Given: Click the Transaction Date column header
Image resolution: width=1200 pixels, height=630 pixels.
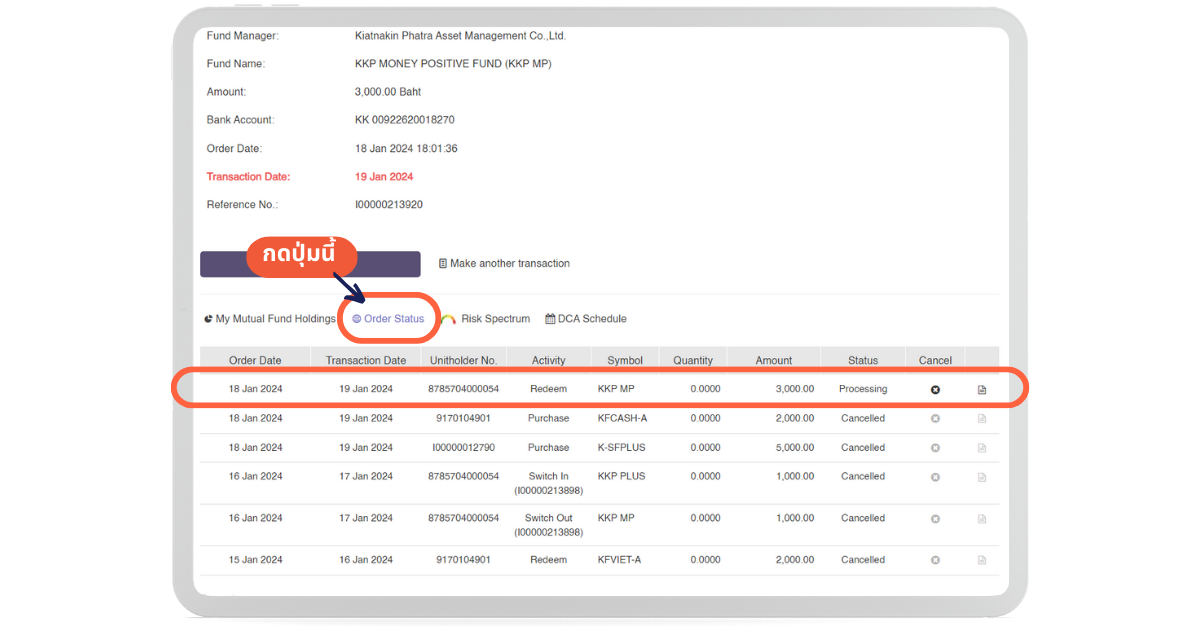Looking at the screenshot, I should pos(366,361).
